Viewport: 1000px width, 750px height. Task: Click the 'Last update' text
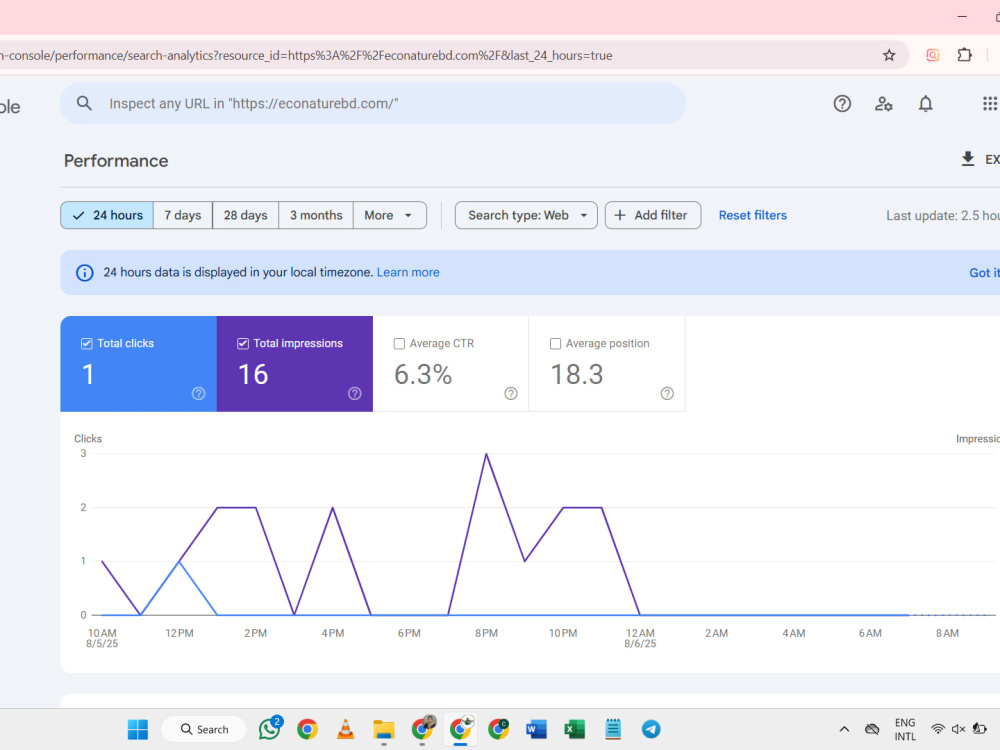pos(943,216)
